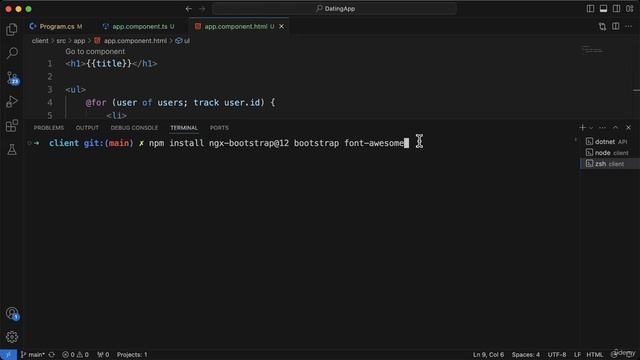Screen dimensions: 640x360
Task: Click code line 1 with h1 title
Action: point(111,64)
